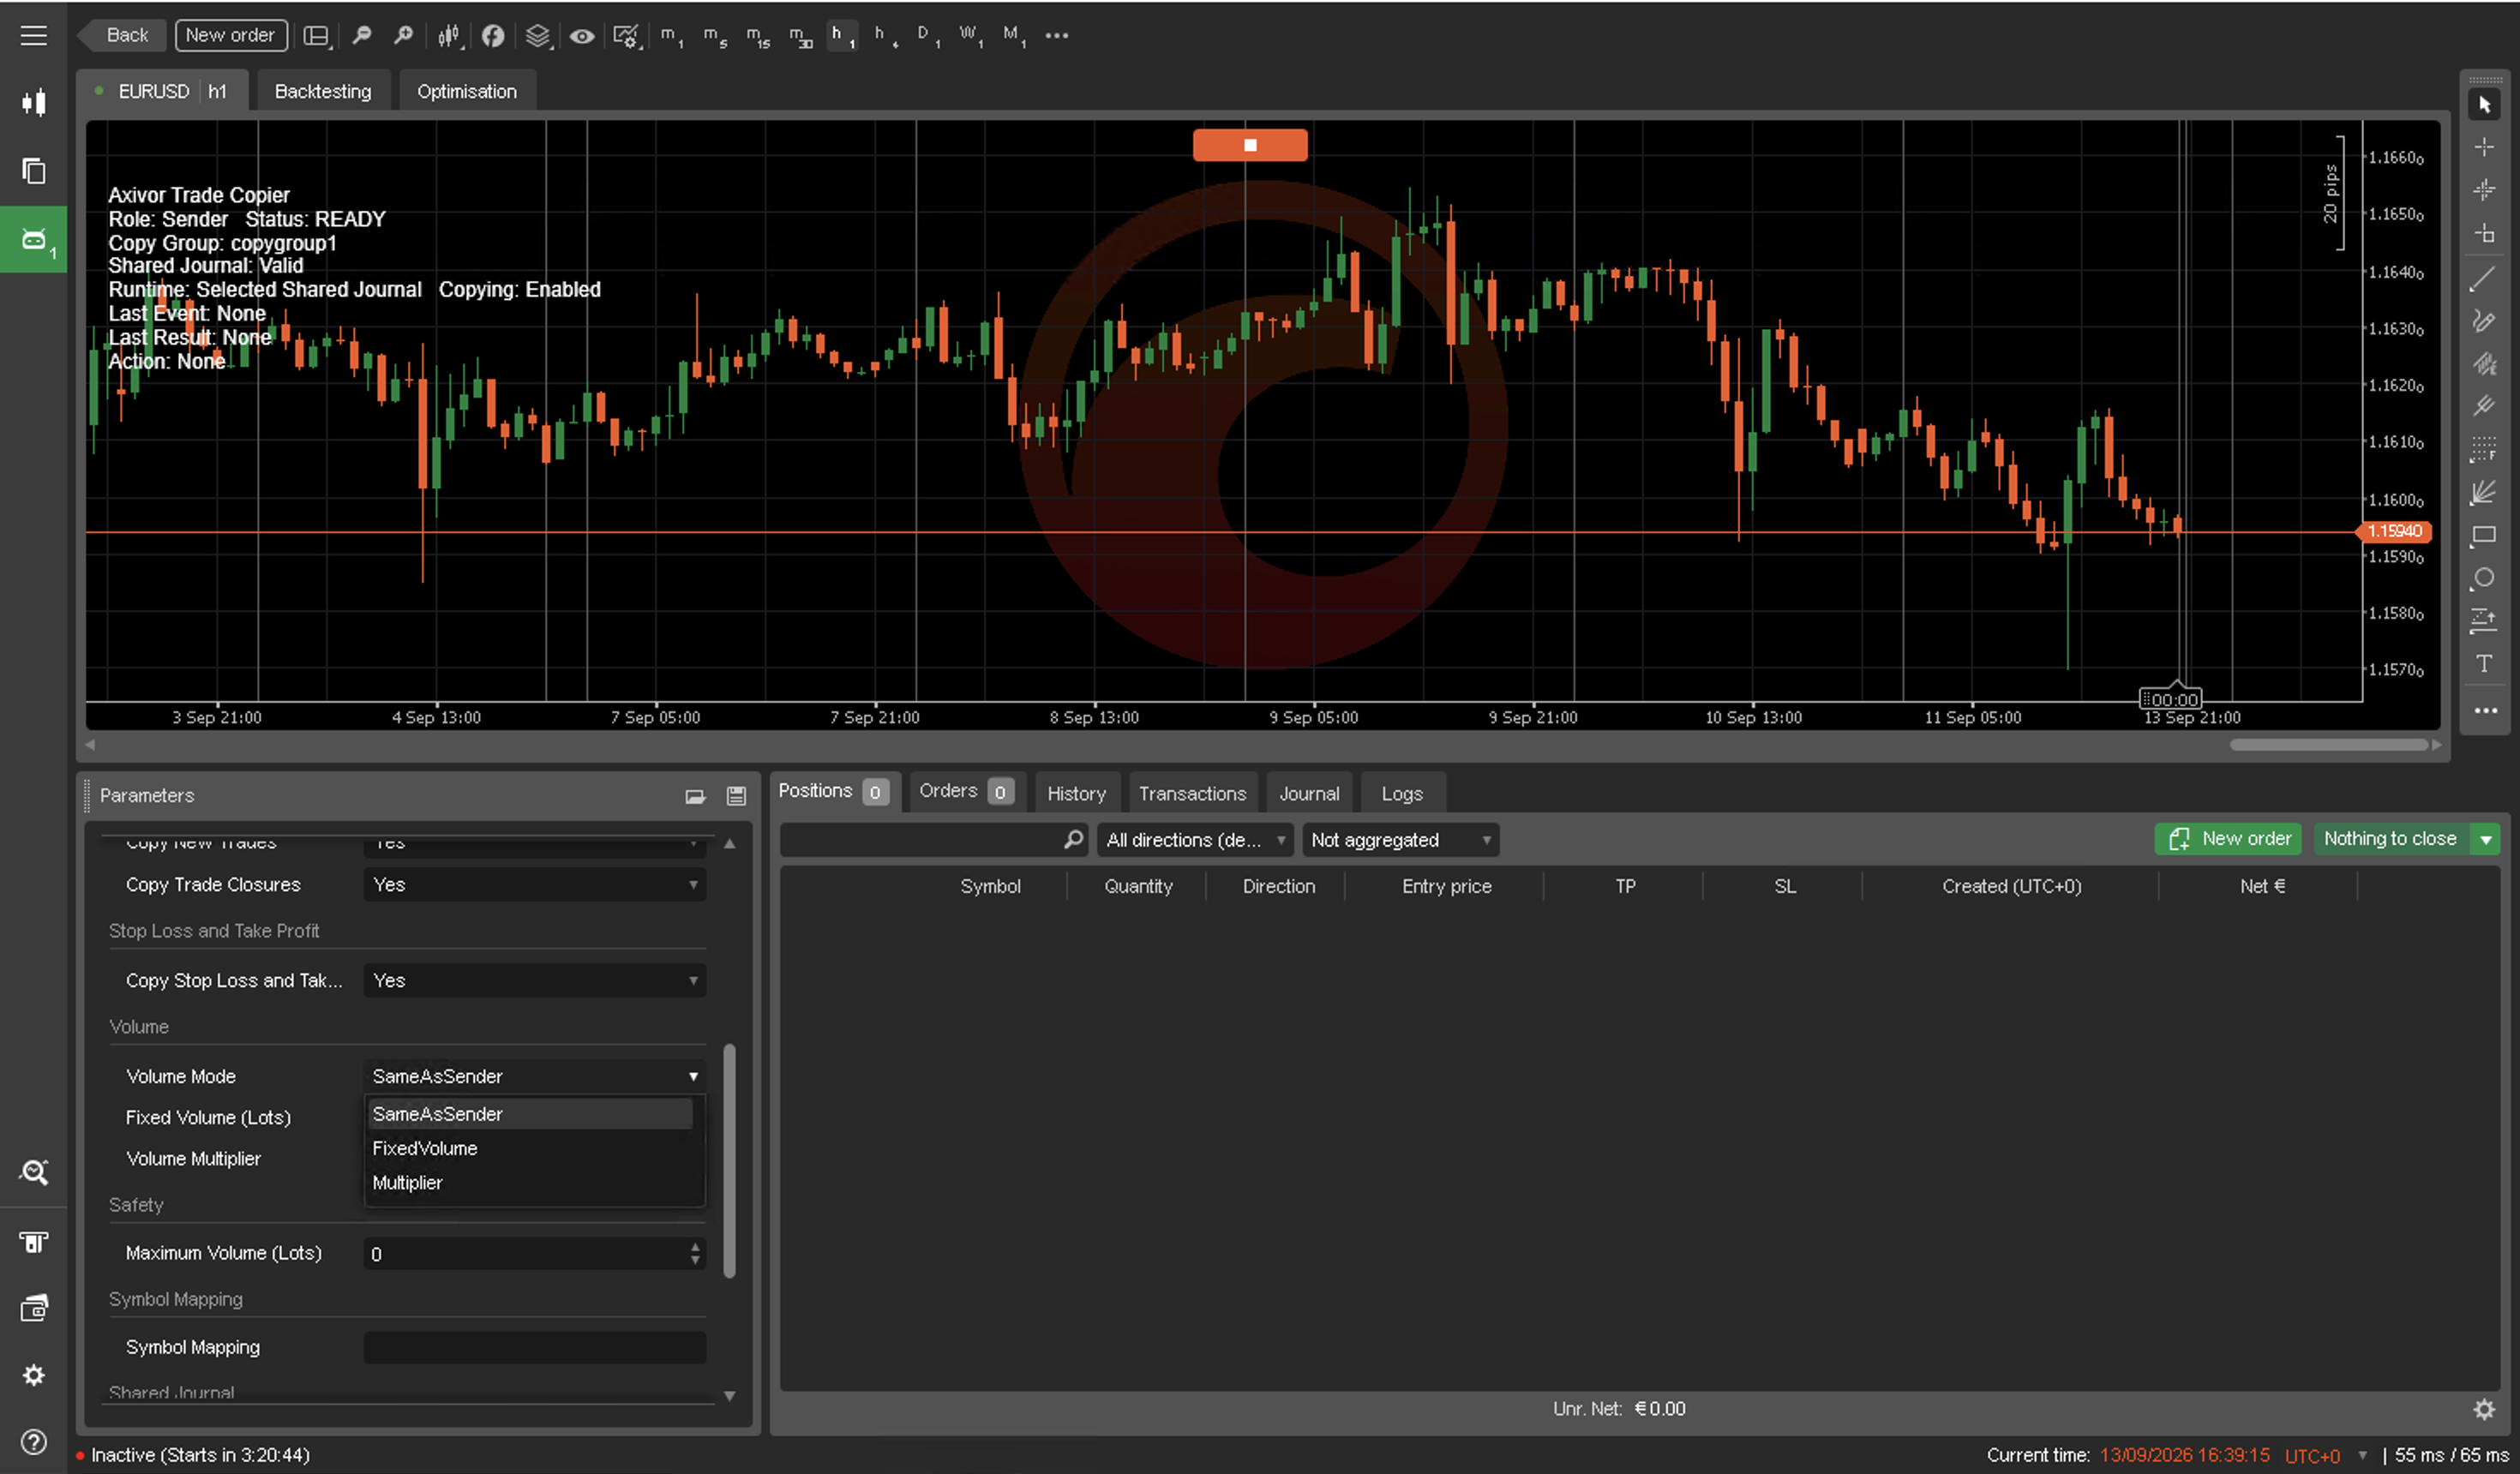
Task: Open the History tab
Action: tap(1076, 794)
